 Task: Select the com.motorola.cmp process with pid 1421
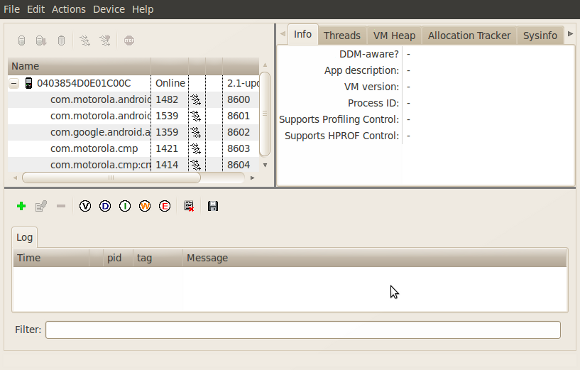point(134,148)
